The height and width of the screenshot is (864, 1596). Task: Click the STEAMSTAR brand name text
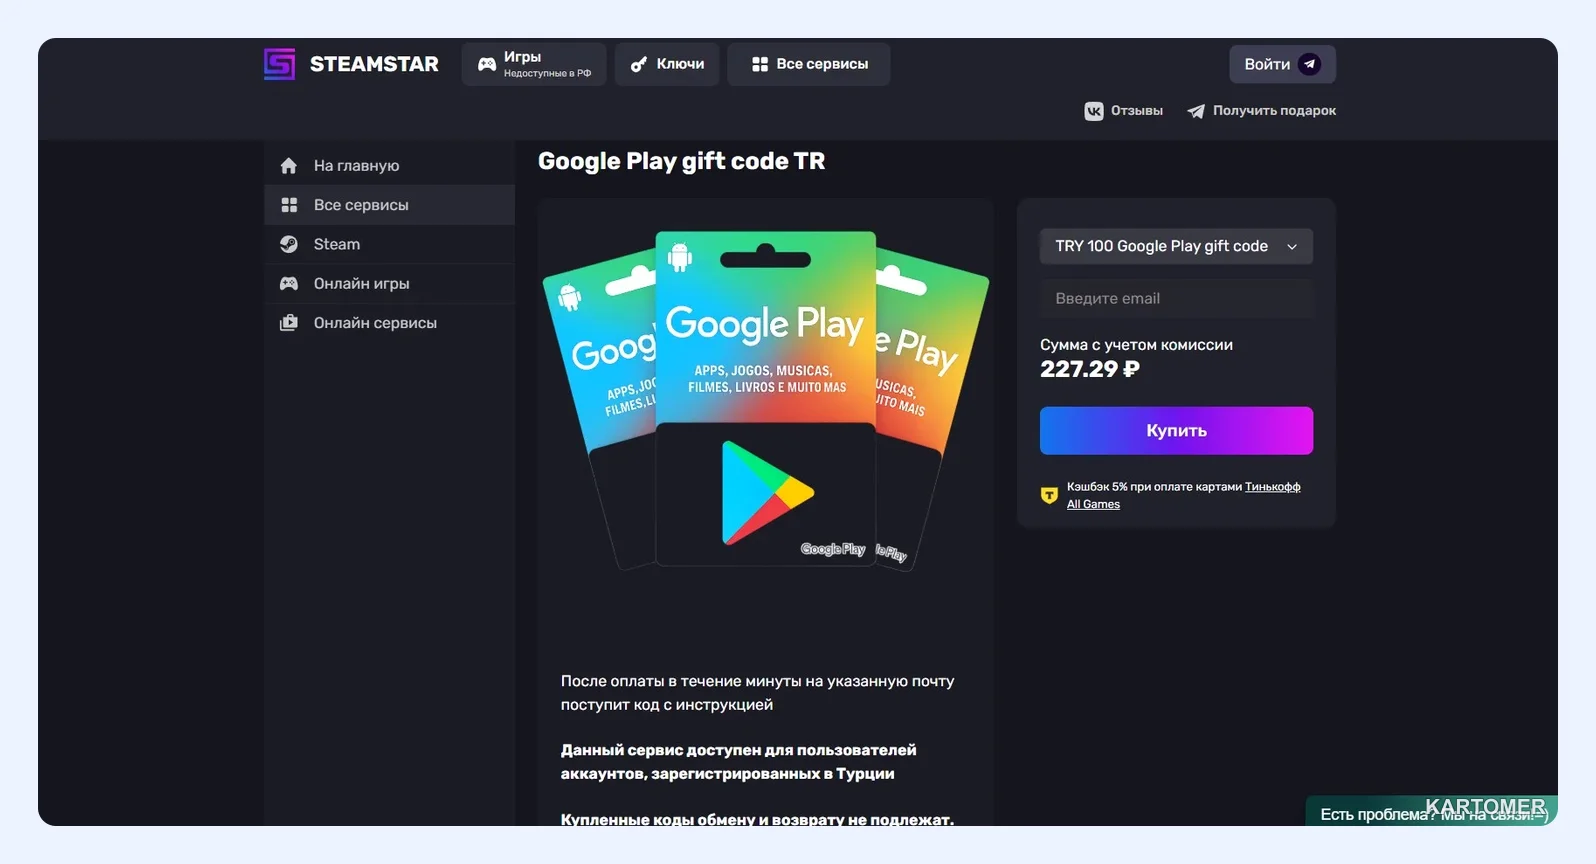click(374, 64)
